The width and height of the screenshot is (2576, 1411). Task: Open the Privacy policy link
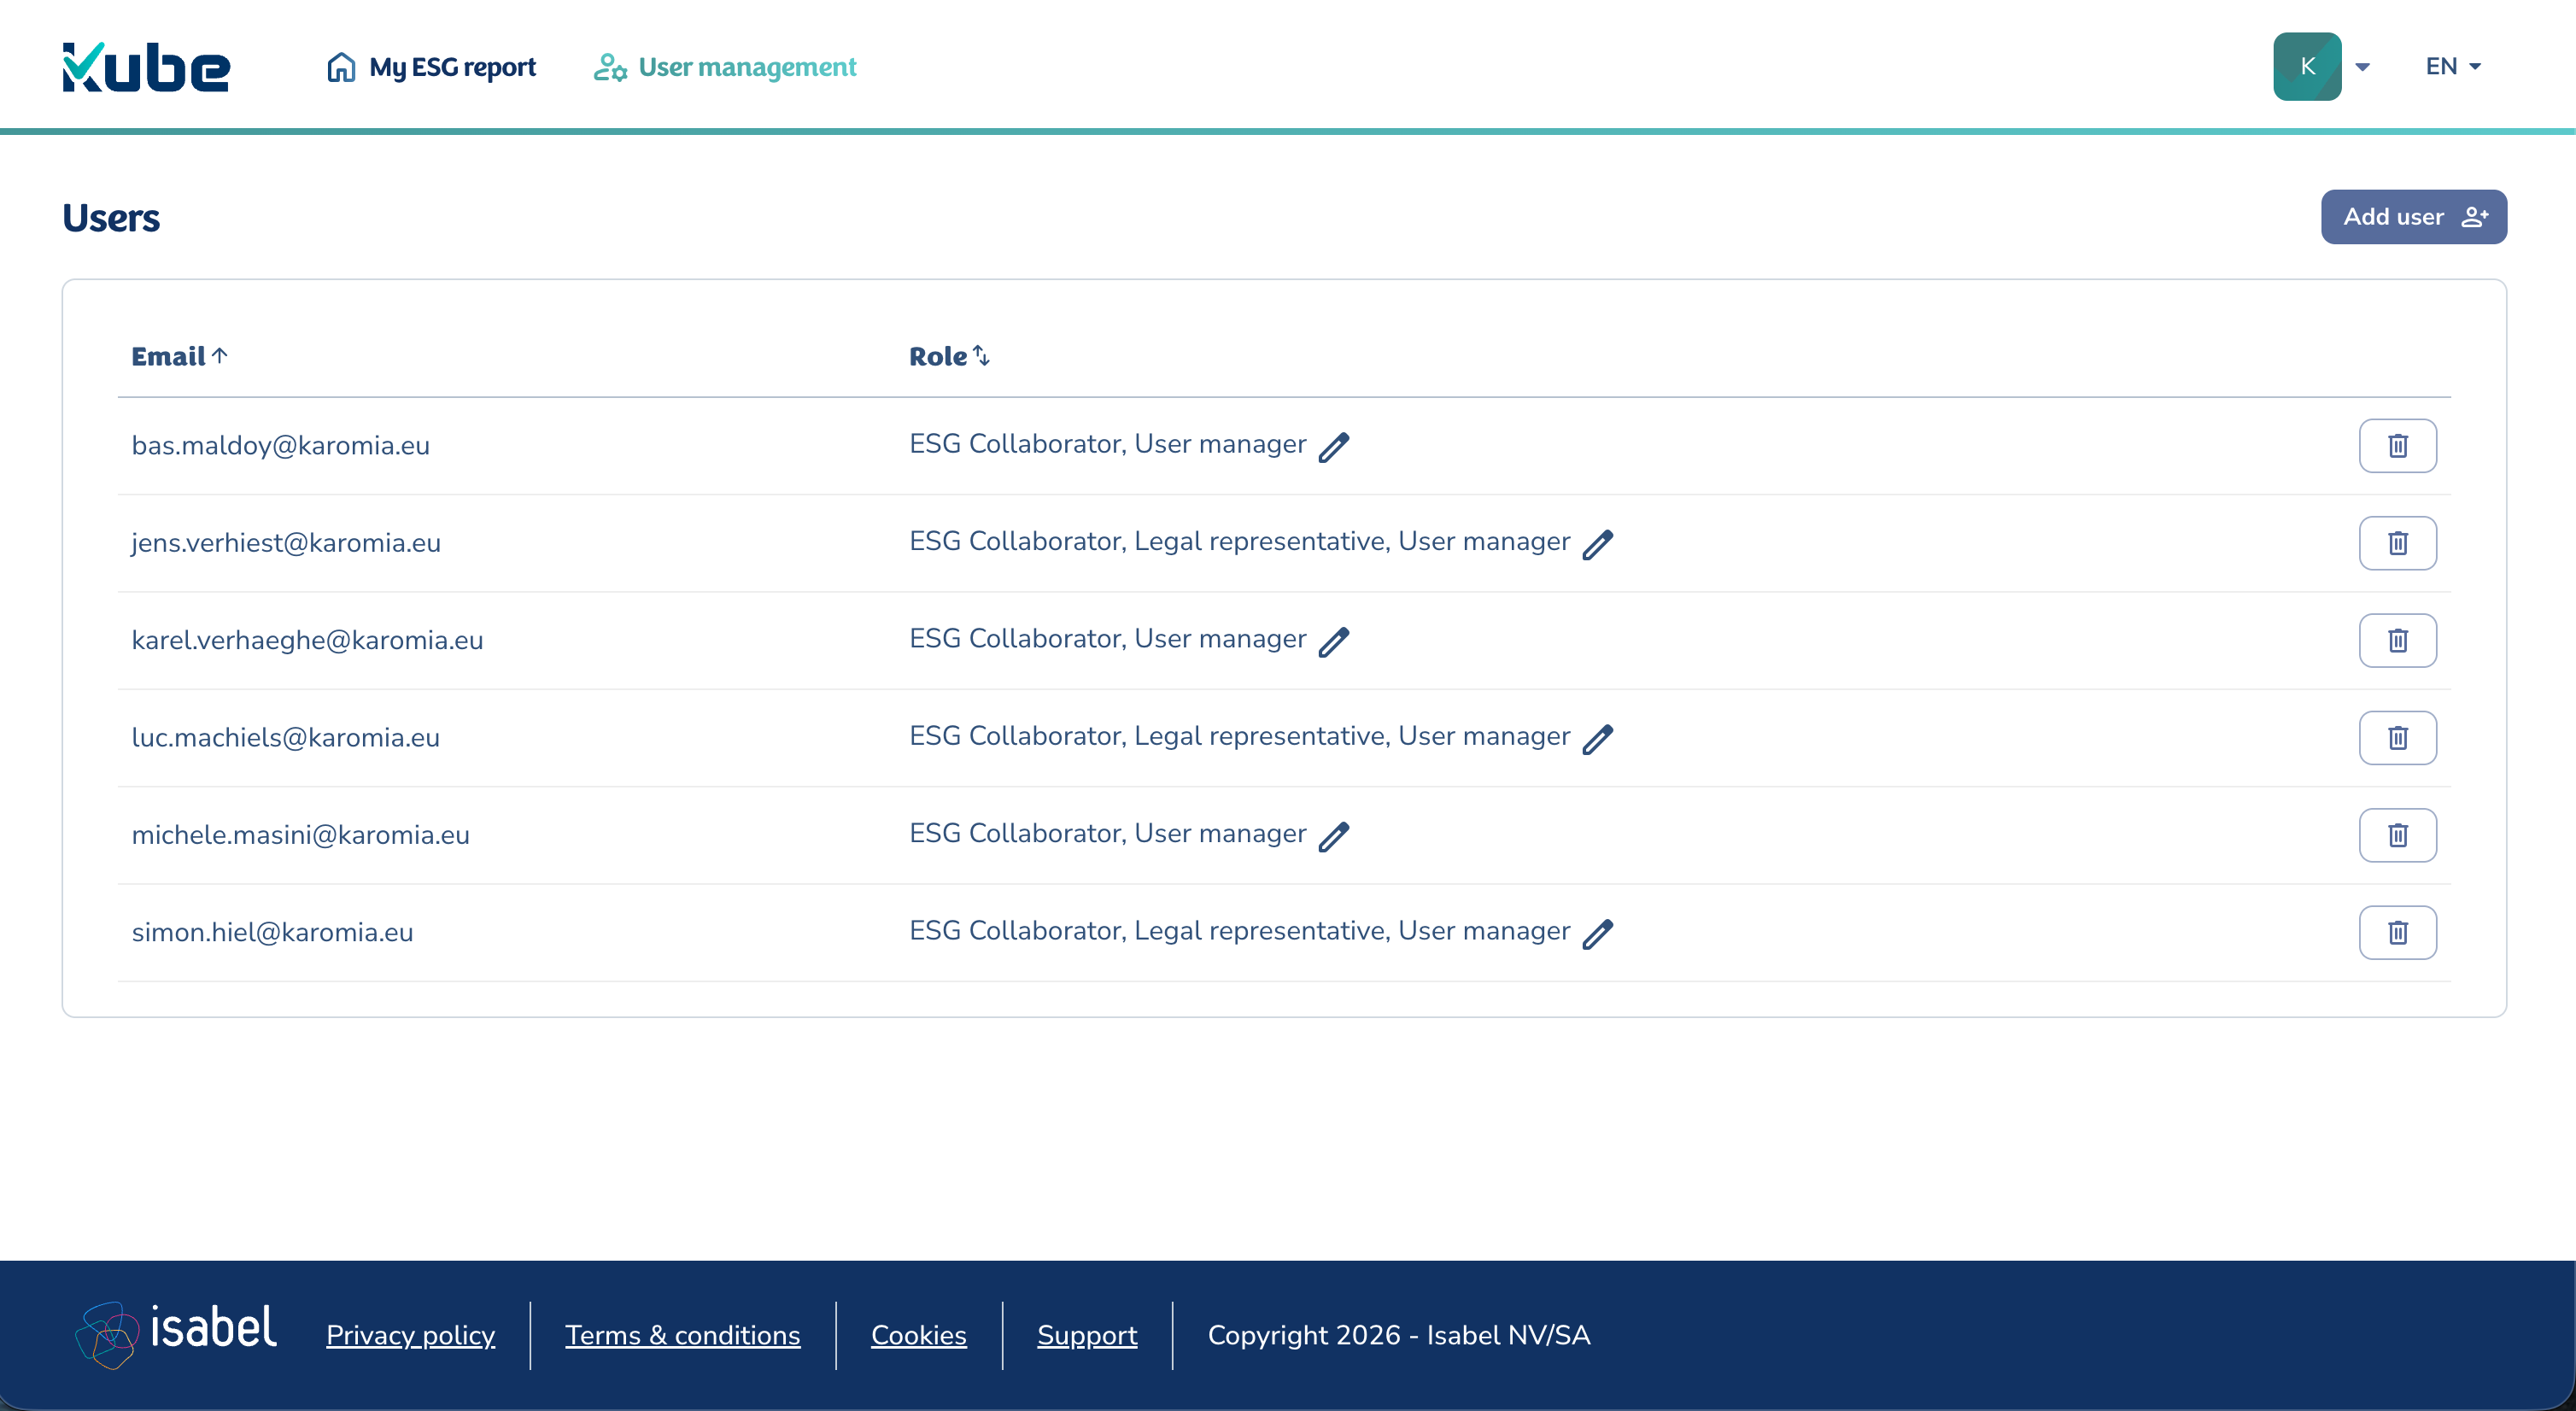coord(410,1335)
